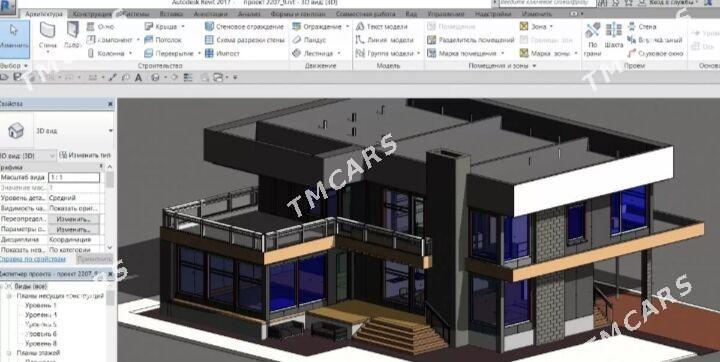Use the Пандус ramp tool
This screenshot has width=720, height=362.
[309, 40]
